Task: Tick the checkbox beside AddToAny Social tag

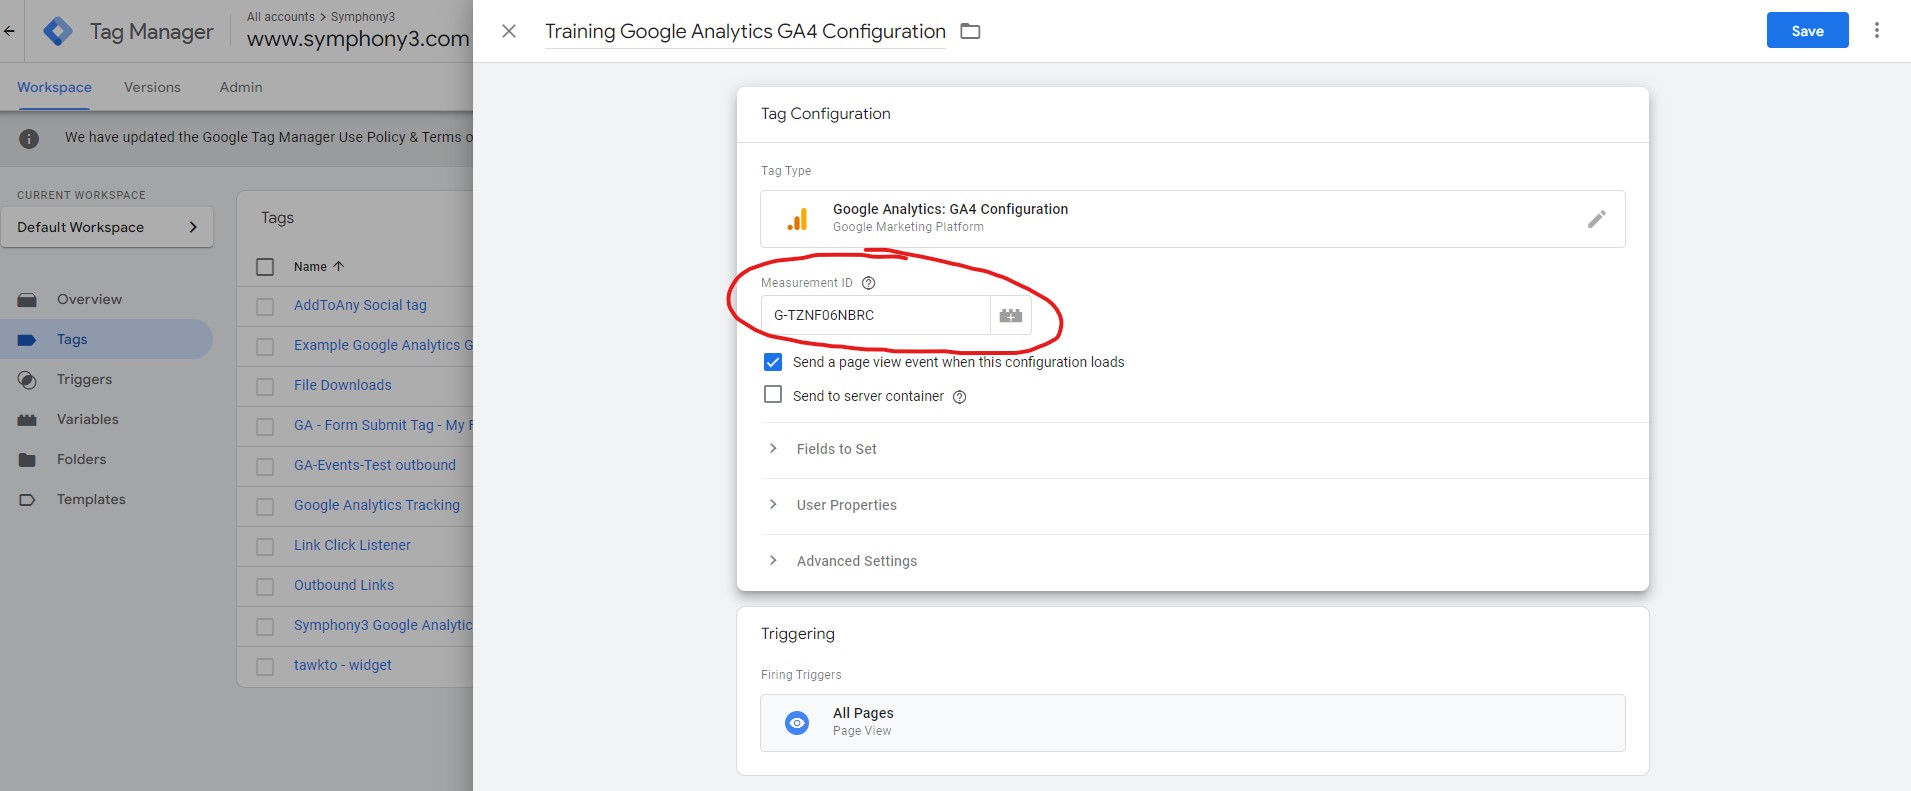Action: coord(265,306)
